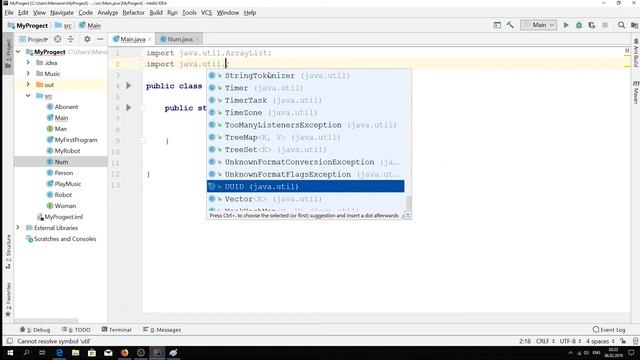Change indent setting 4 spaces
This screenshot has height=360, width=640.
click(x=600, y=341)
